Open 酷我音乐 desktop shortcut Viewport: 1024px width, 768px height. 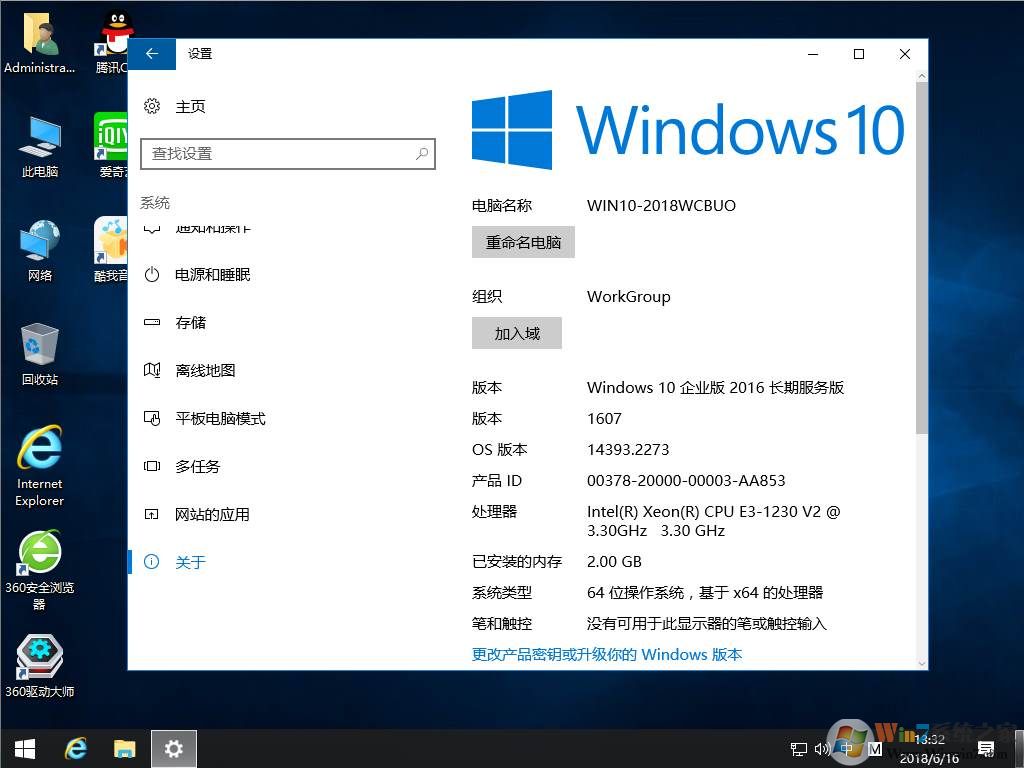point(111,250)
